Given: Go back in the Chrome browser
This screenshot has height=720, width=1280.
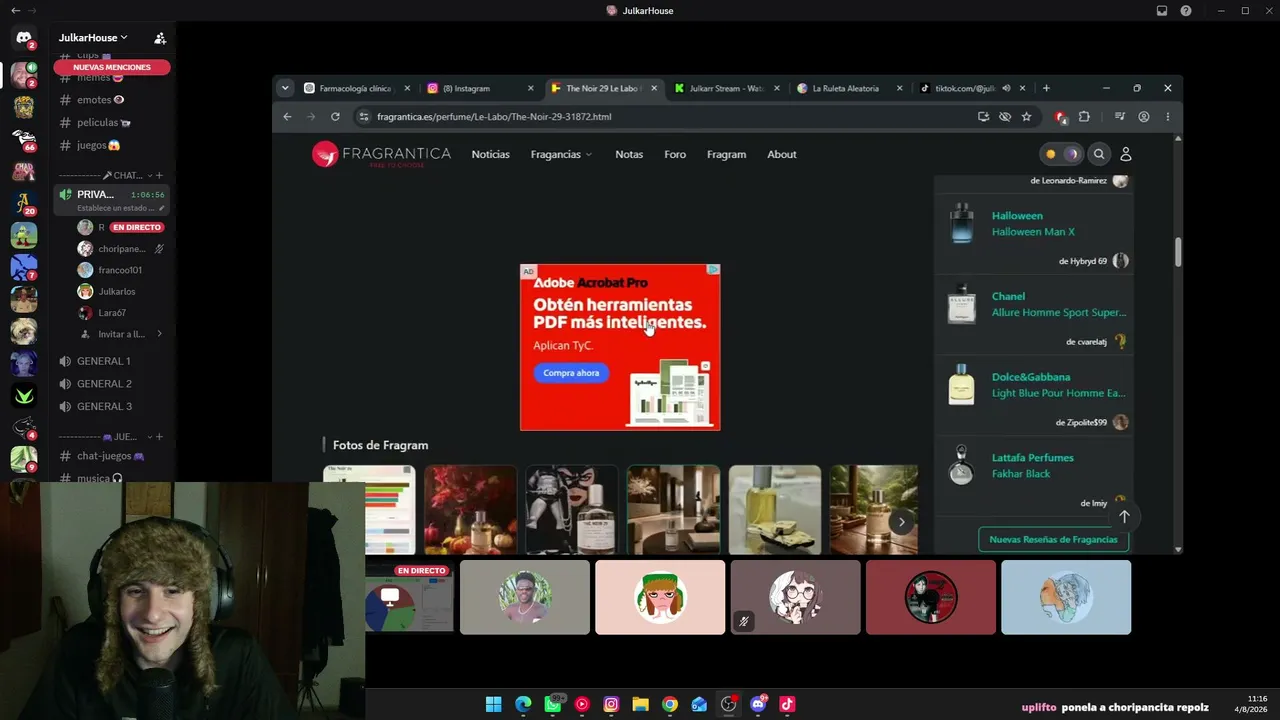Looking at the screenshot, I should point(287,117).
